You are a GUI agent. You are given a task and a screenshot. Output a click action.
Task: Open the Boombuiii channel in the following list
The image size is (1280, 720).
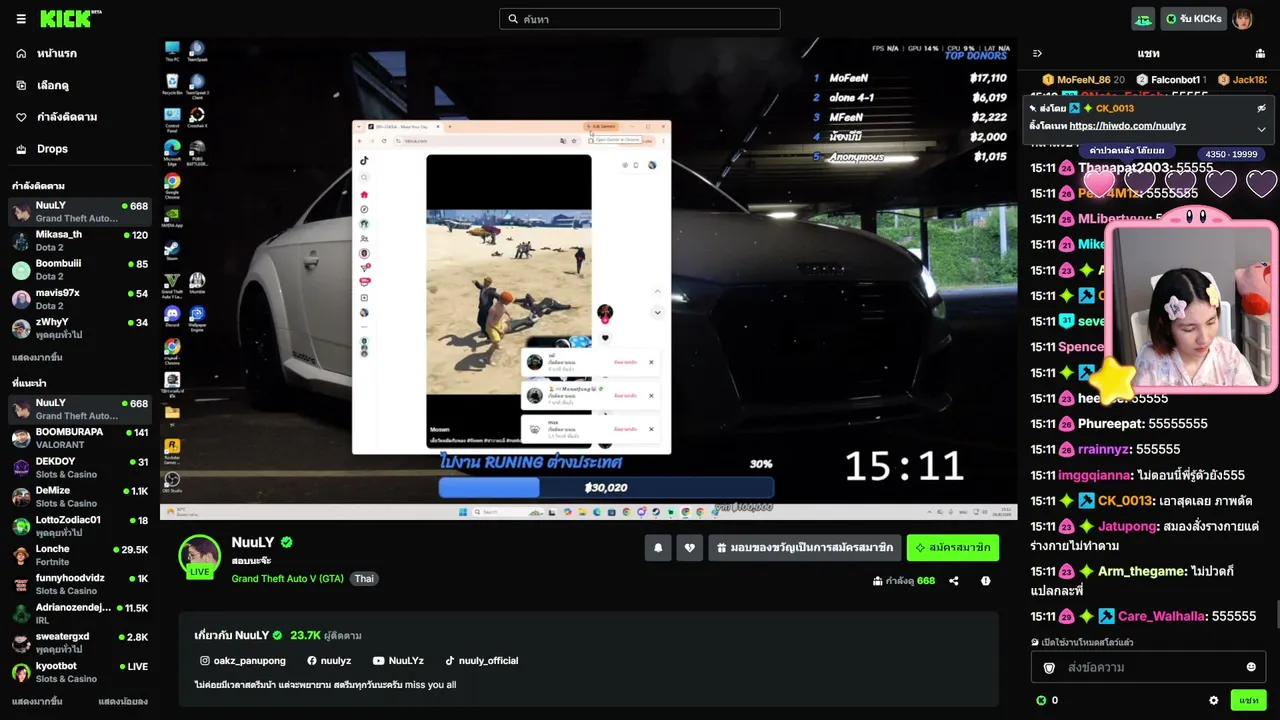click(80, 270)
